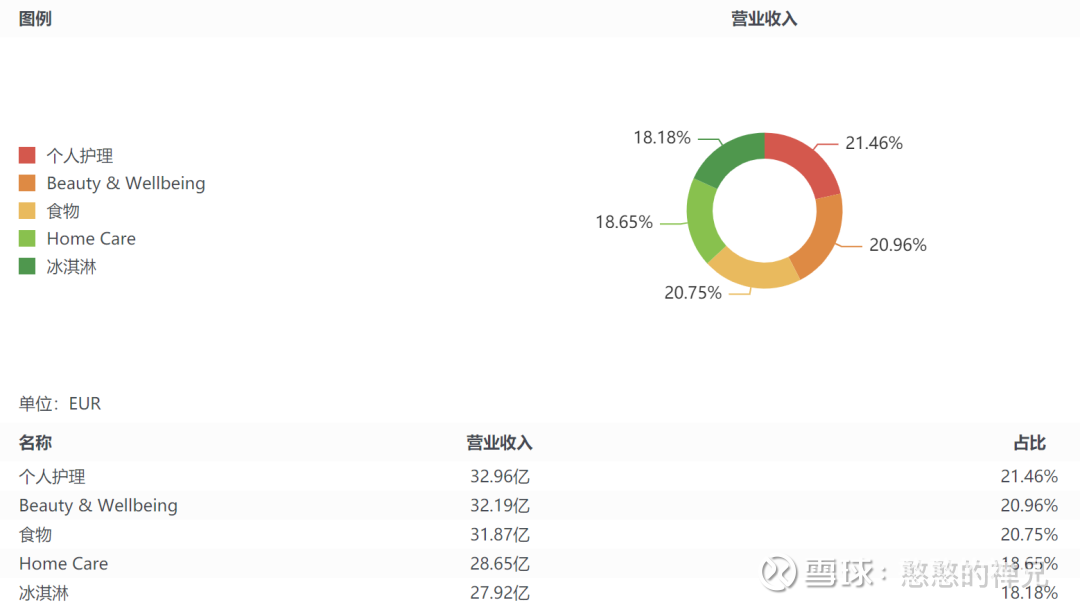Screen dimensions: 1080x607
Task: Click the 营业收入 table column header
Action: 499,442
